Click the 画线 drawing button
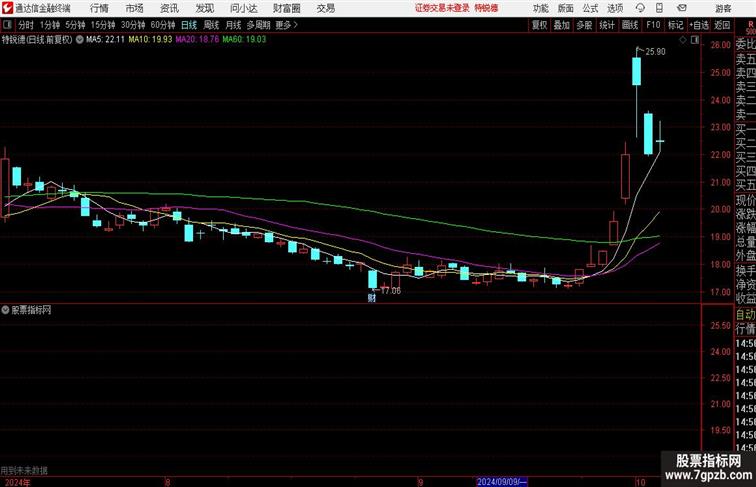Image resolution: width=756 pixels, height=487 pixels. tap(630, 25)
